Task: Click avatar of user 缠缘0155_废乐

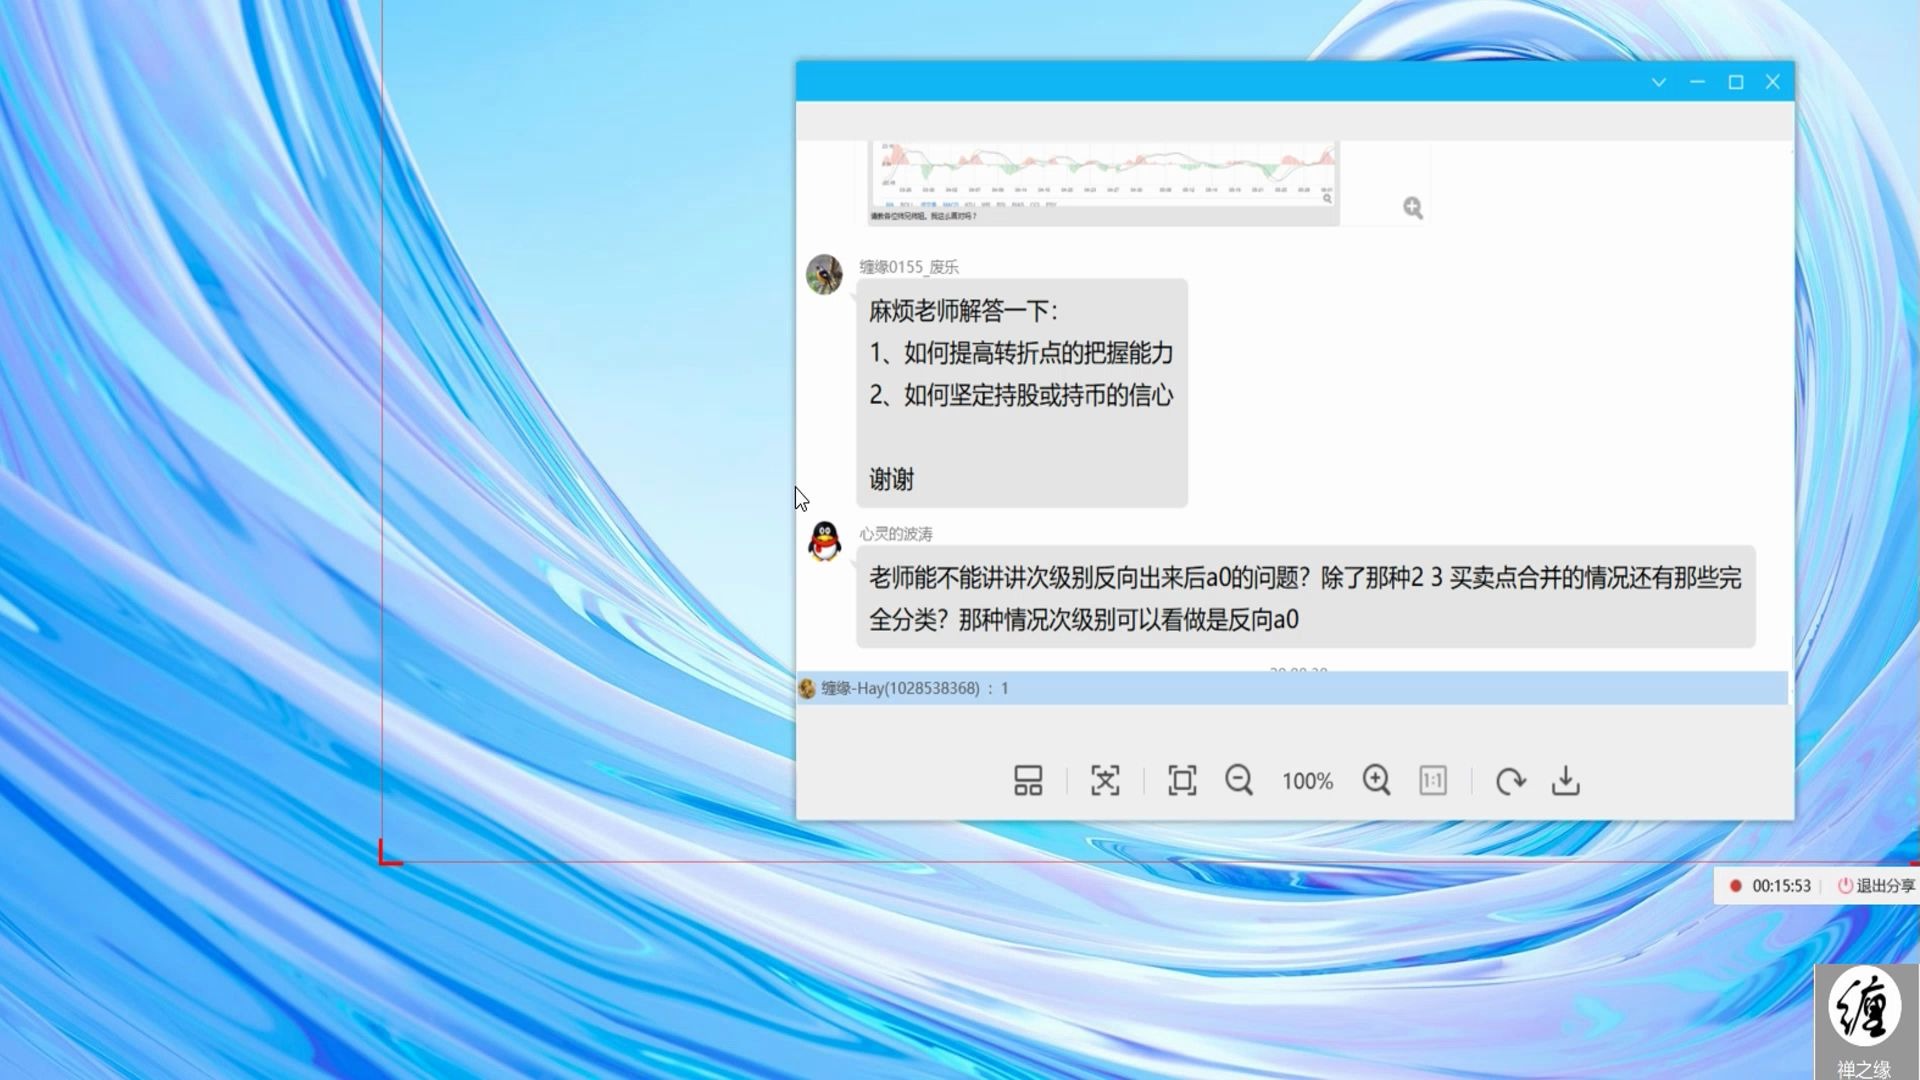Action: pos(824,274)
